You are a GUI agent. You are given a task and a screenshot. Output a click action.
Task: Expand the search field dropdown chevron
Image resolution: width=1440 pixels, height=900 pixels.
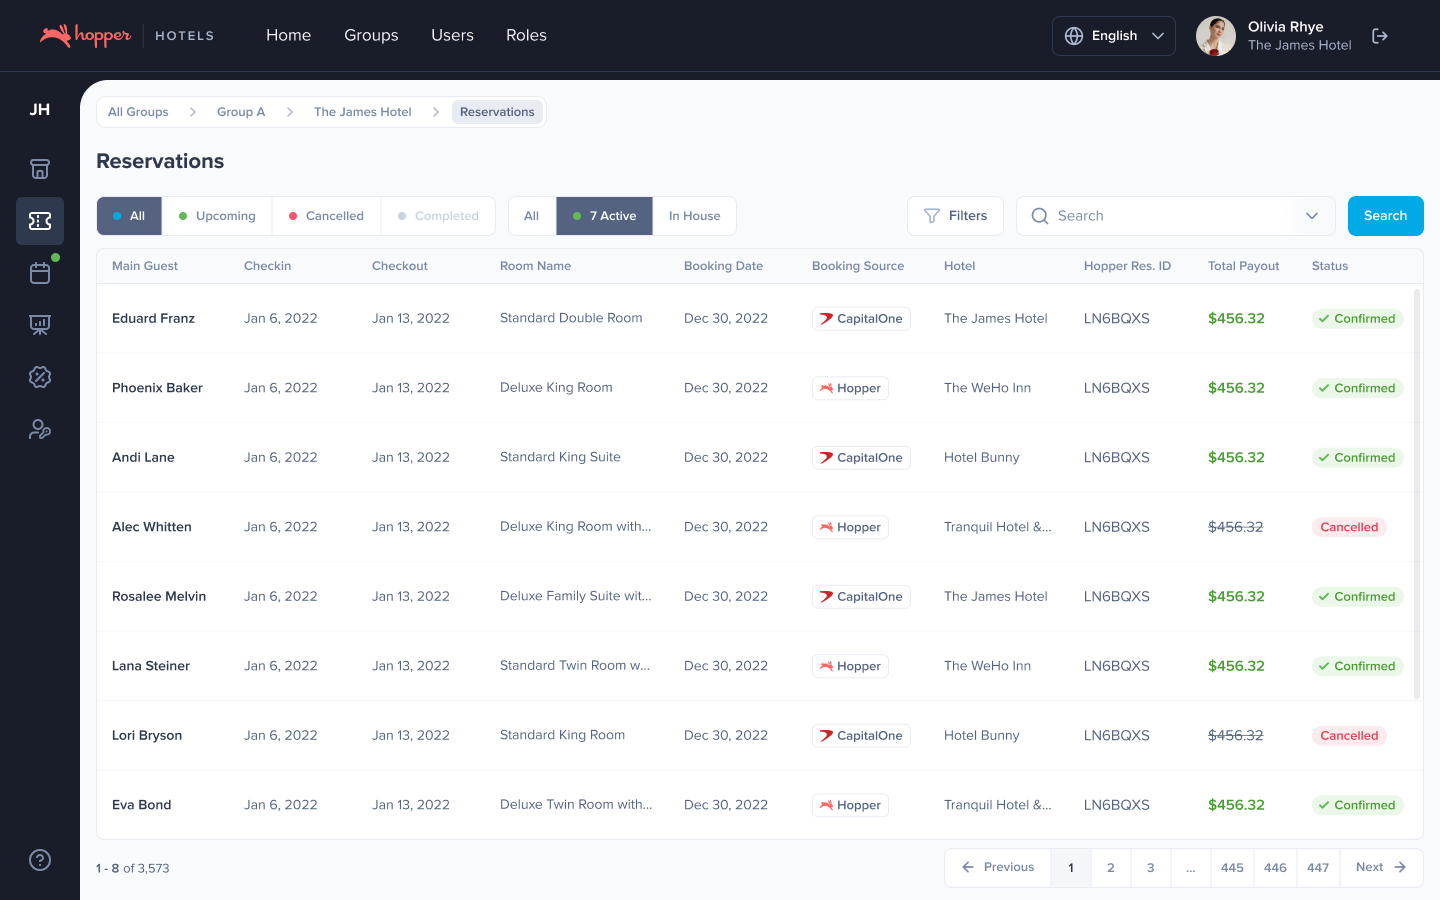tap(1312, 216)
